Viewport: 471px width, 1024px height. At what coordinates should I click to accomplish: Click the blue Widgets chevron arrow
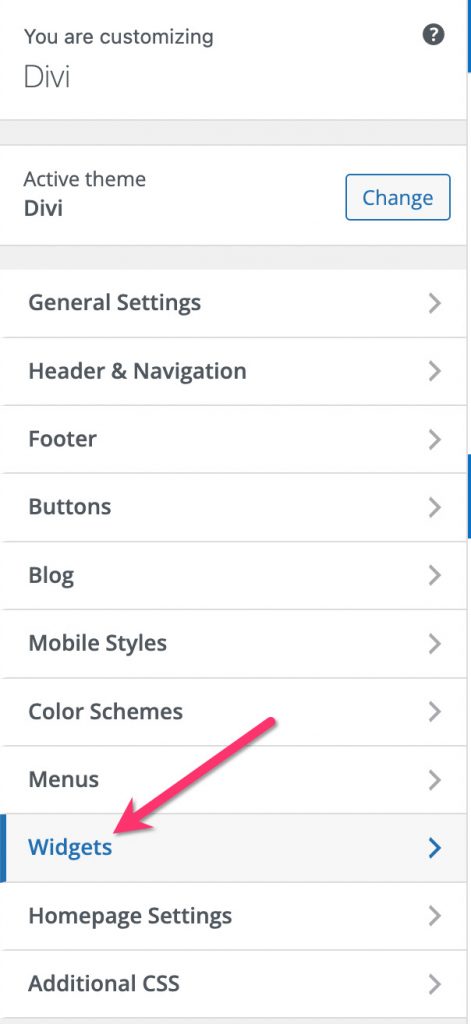coord(435,848)
